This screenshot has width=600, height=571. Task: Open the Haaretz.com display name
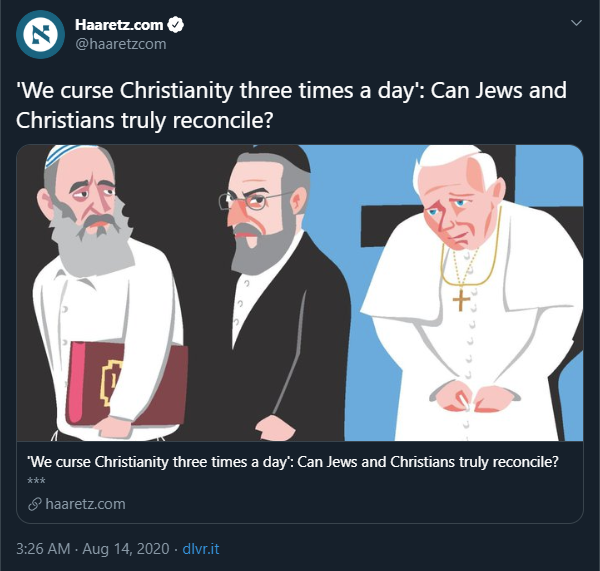point(119,25)
